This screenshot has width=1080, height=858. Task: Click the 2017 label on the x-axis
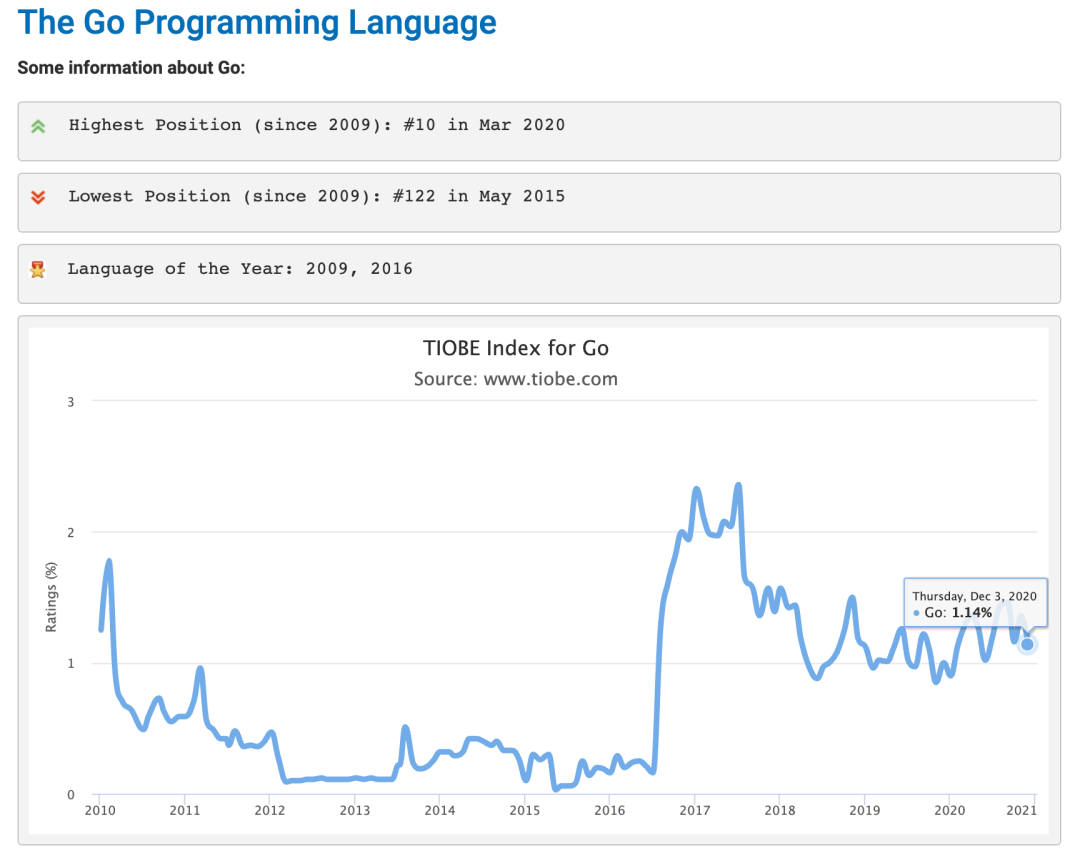[x=694, y=809]
